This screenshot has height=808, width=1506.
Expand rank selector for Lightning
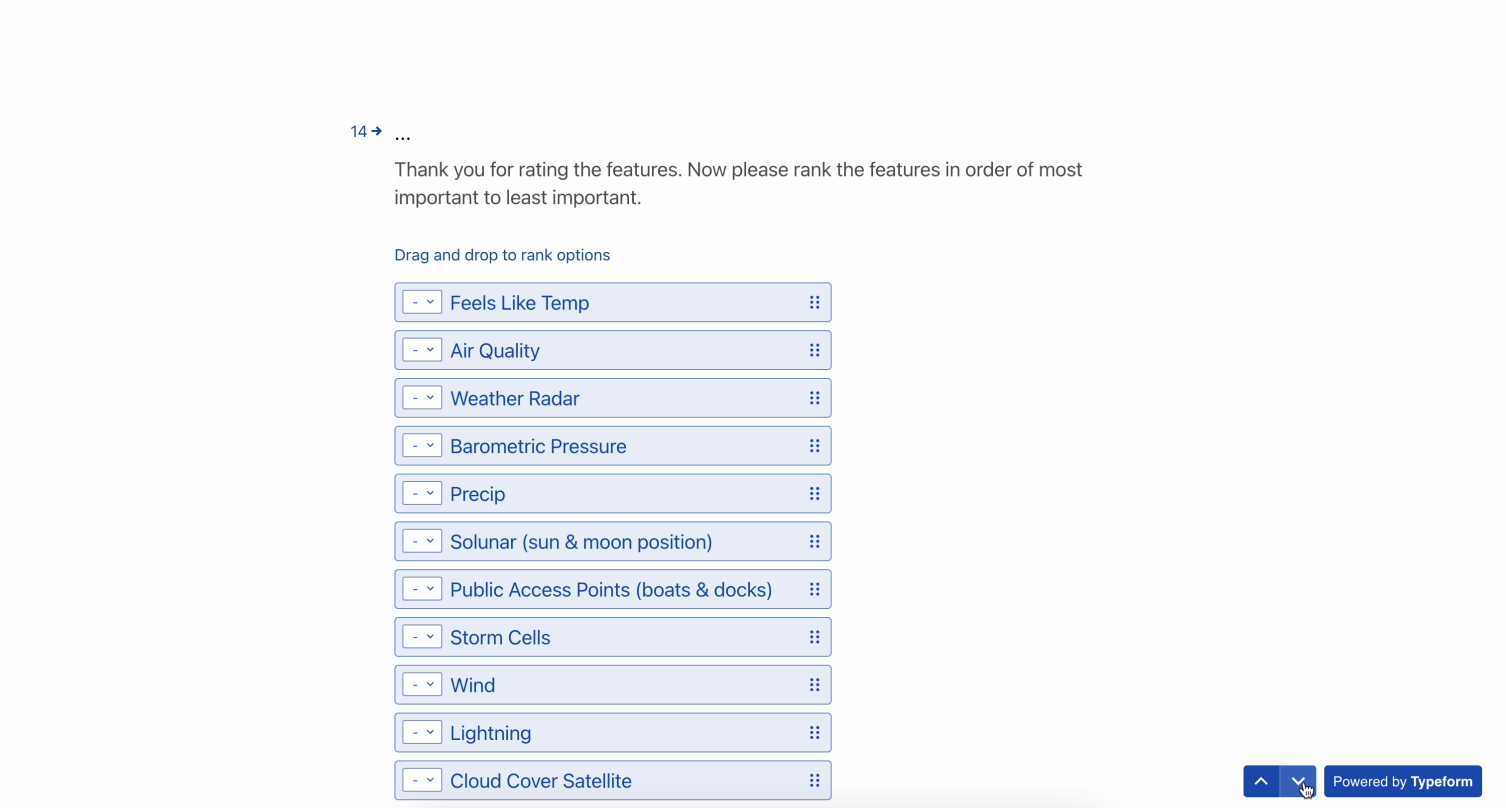(x=422, y=733)
